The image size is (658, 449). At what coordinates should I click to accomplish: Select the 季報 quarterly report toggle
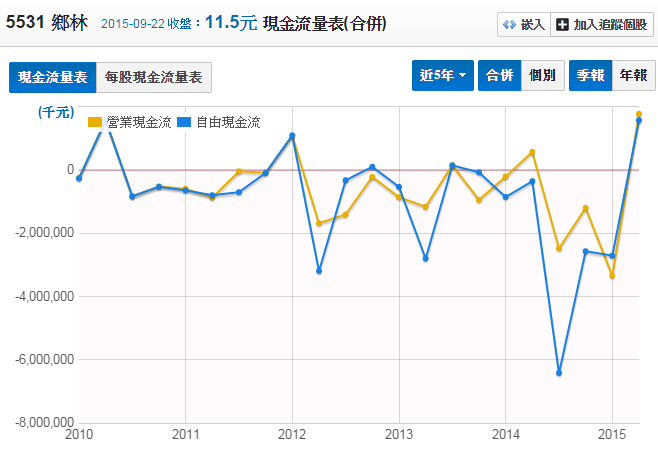click(x=590, y=76)
